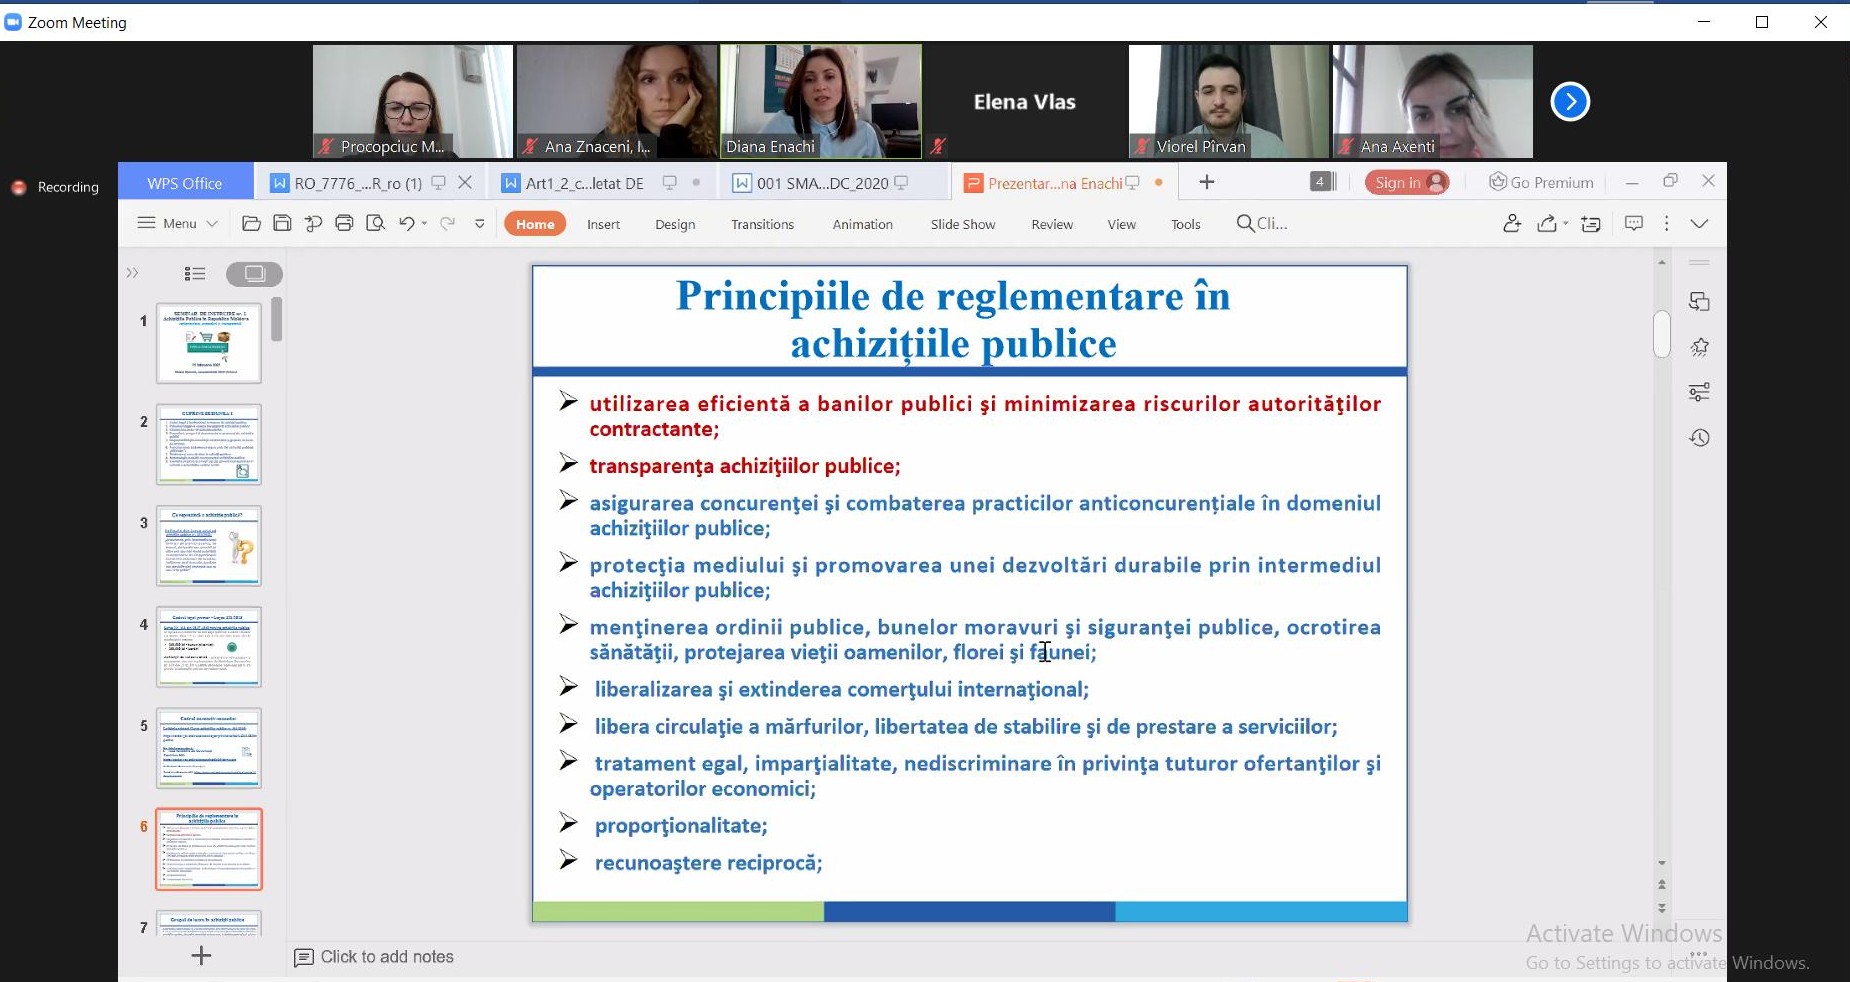Open the Design ribbon tab
Viewport: 1850px width, 982px height.
(675, 224)
